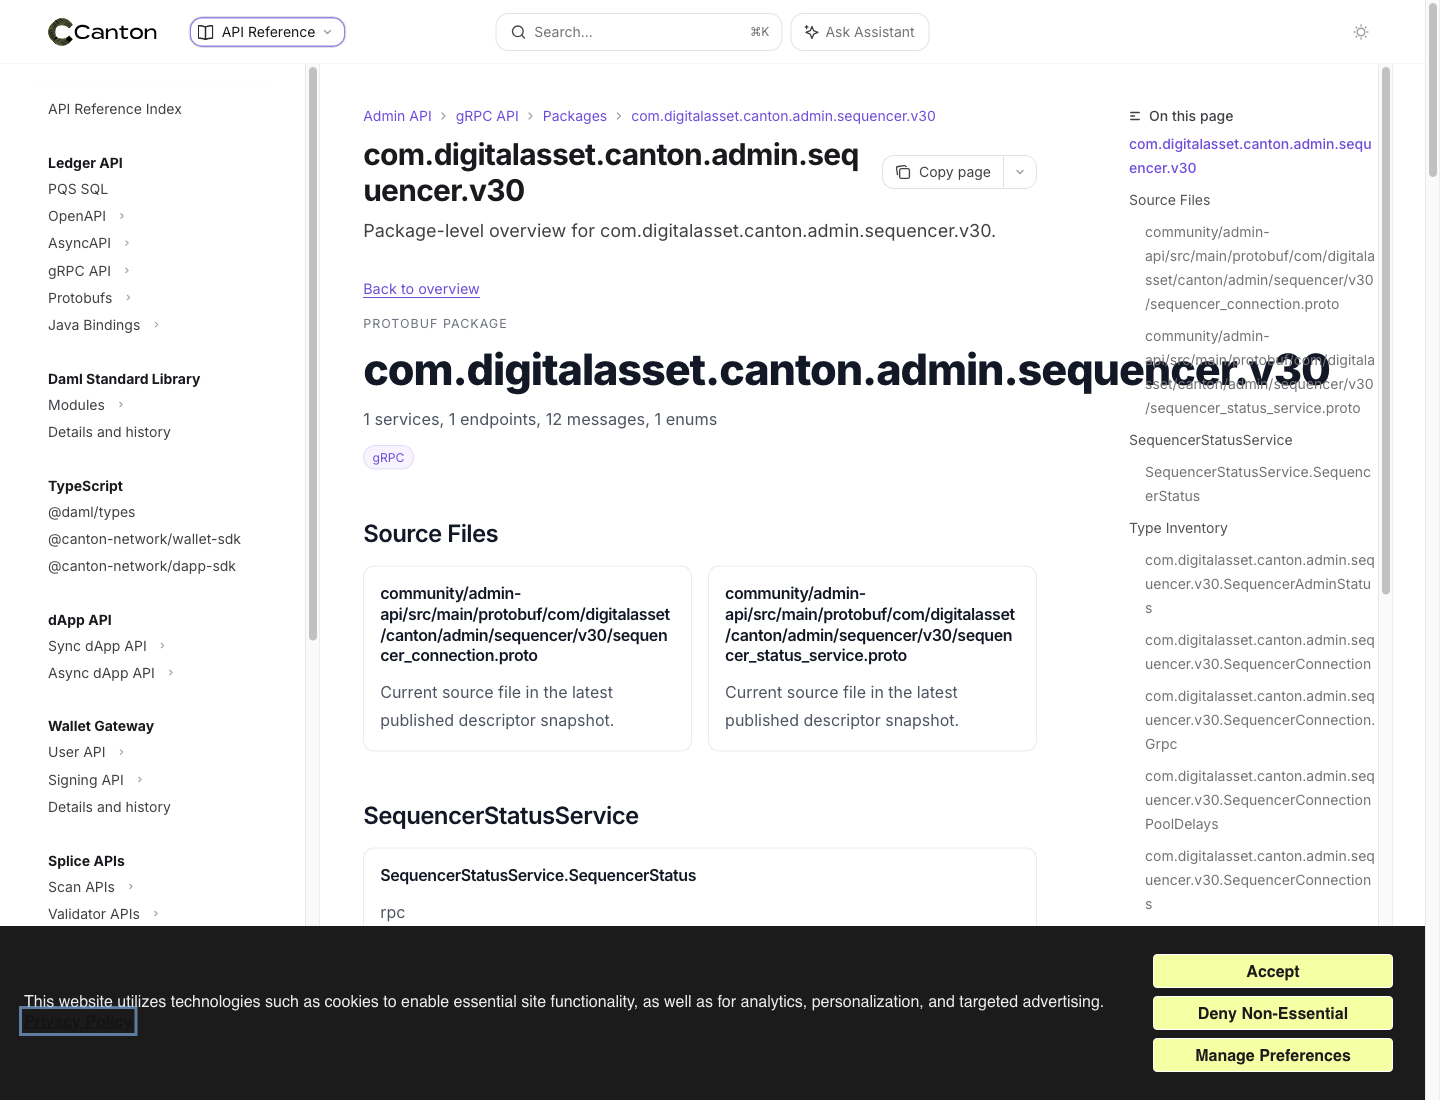1440x1100 pixels.
Task: Focus the Search field
Action: coord(639,32)
